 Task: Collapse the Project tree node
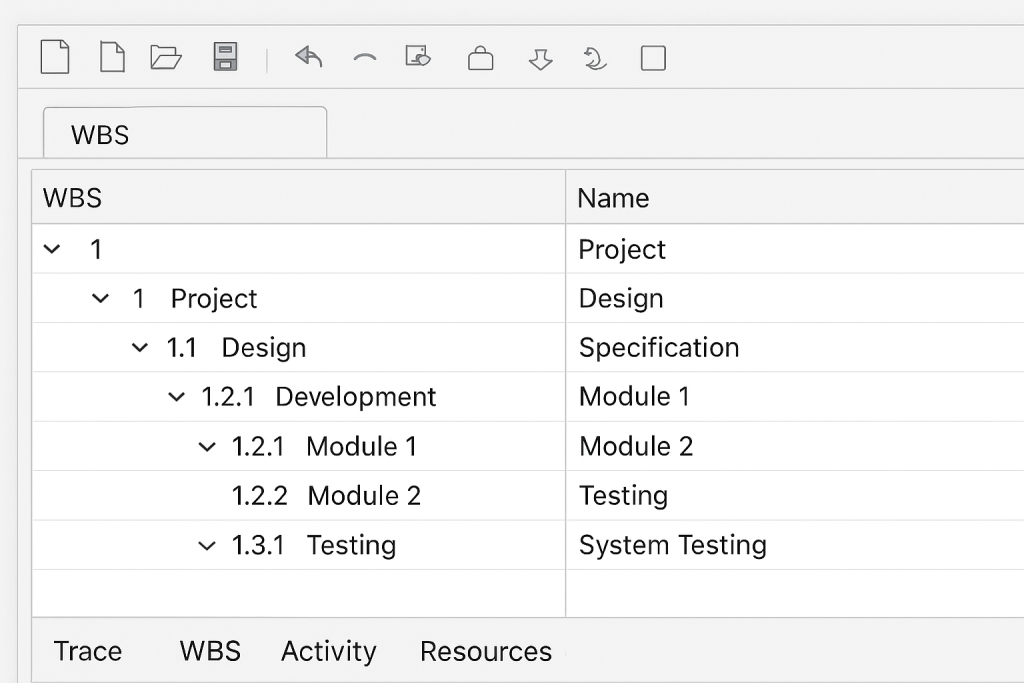pos(99,298)
